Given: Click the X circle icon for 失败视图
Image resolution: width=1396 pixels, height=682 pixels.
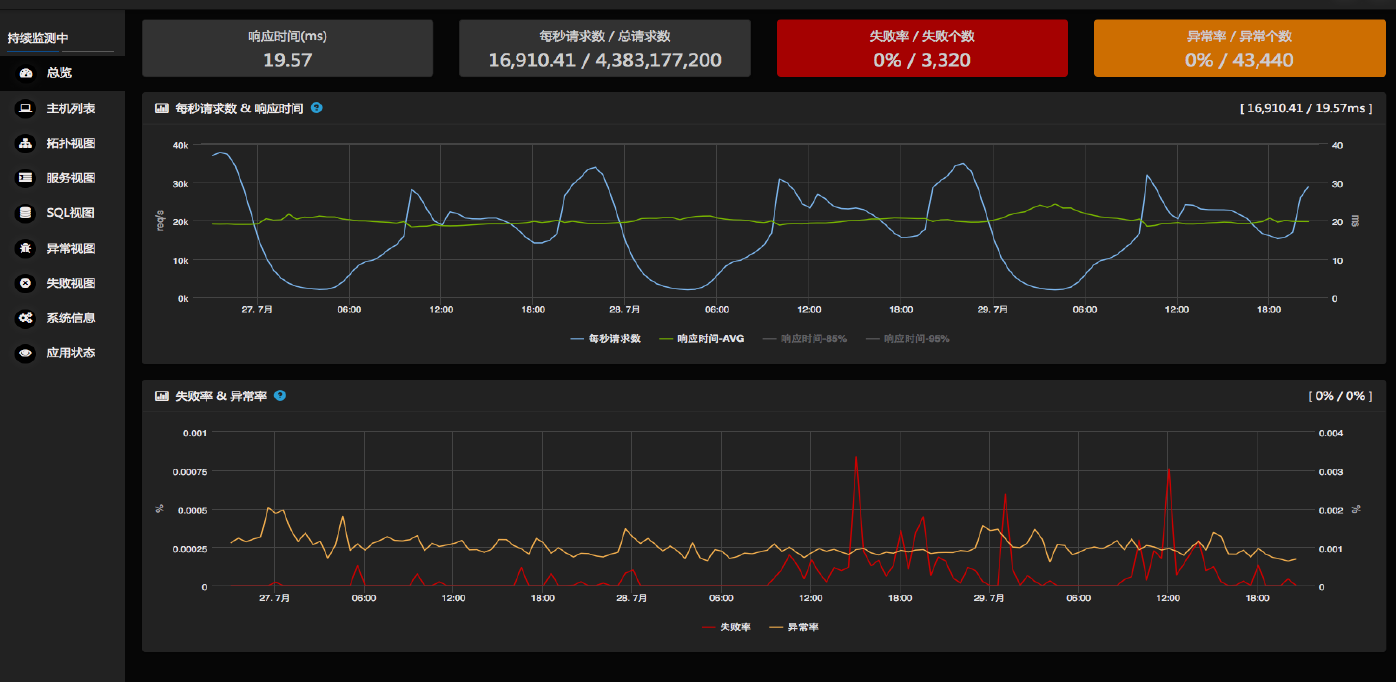Looking at the screenshot, I should point(26,283).
